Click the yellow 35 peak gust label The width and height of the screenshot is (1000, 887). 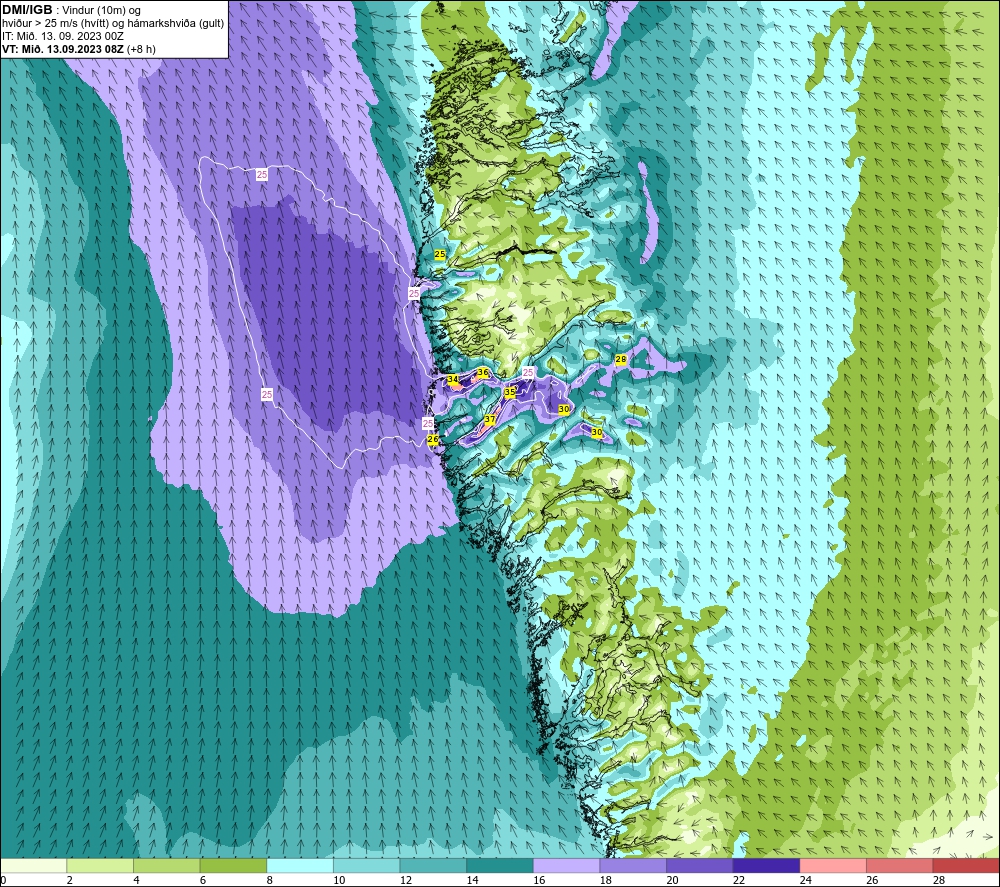(x=510, y=392)
